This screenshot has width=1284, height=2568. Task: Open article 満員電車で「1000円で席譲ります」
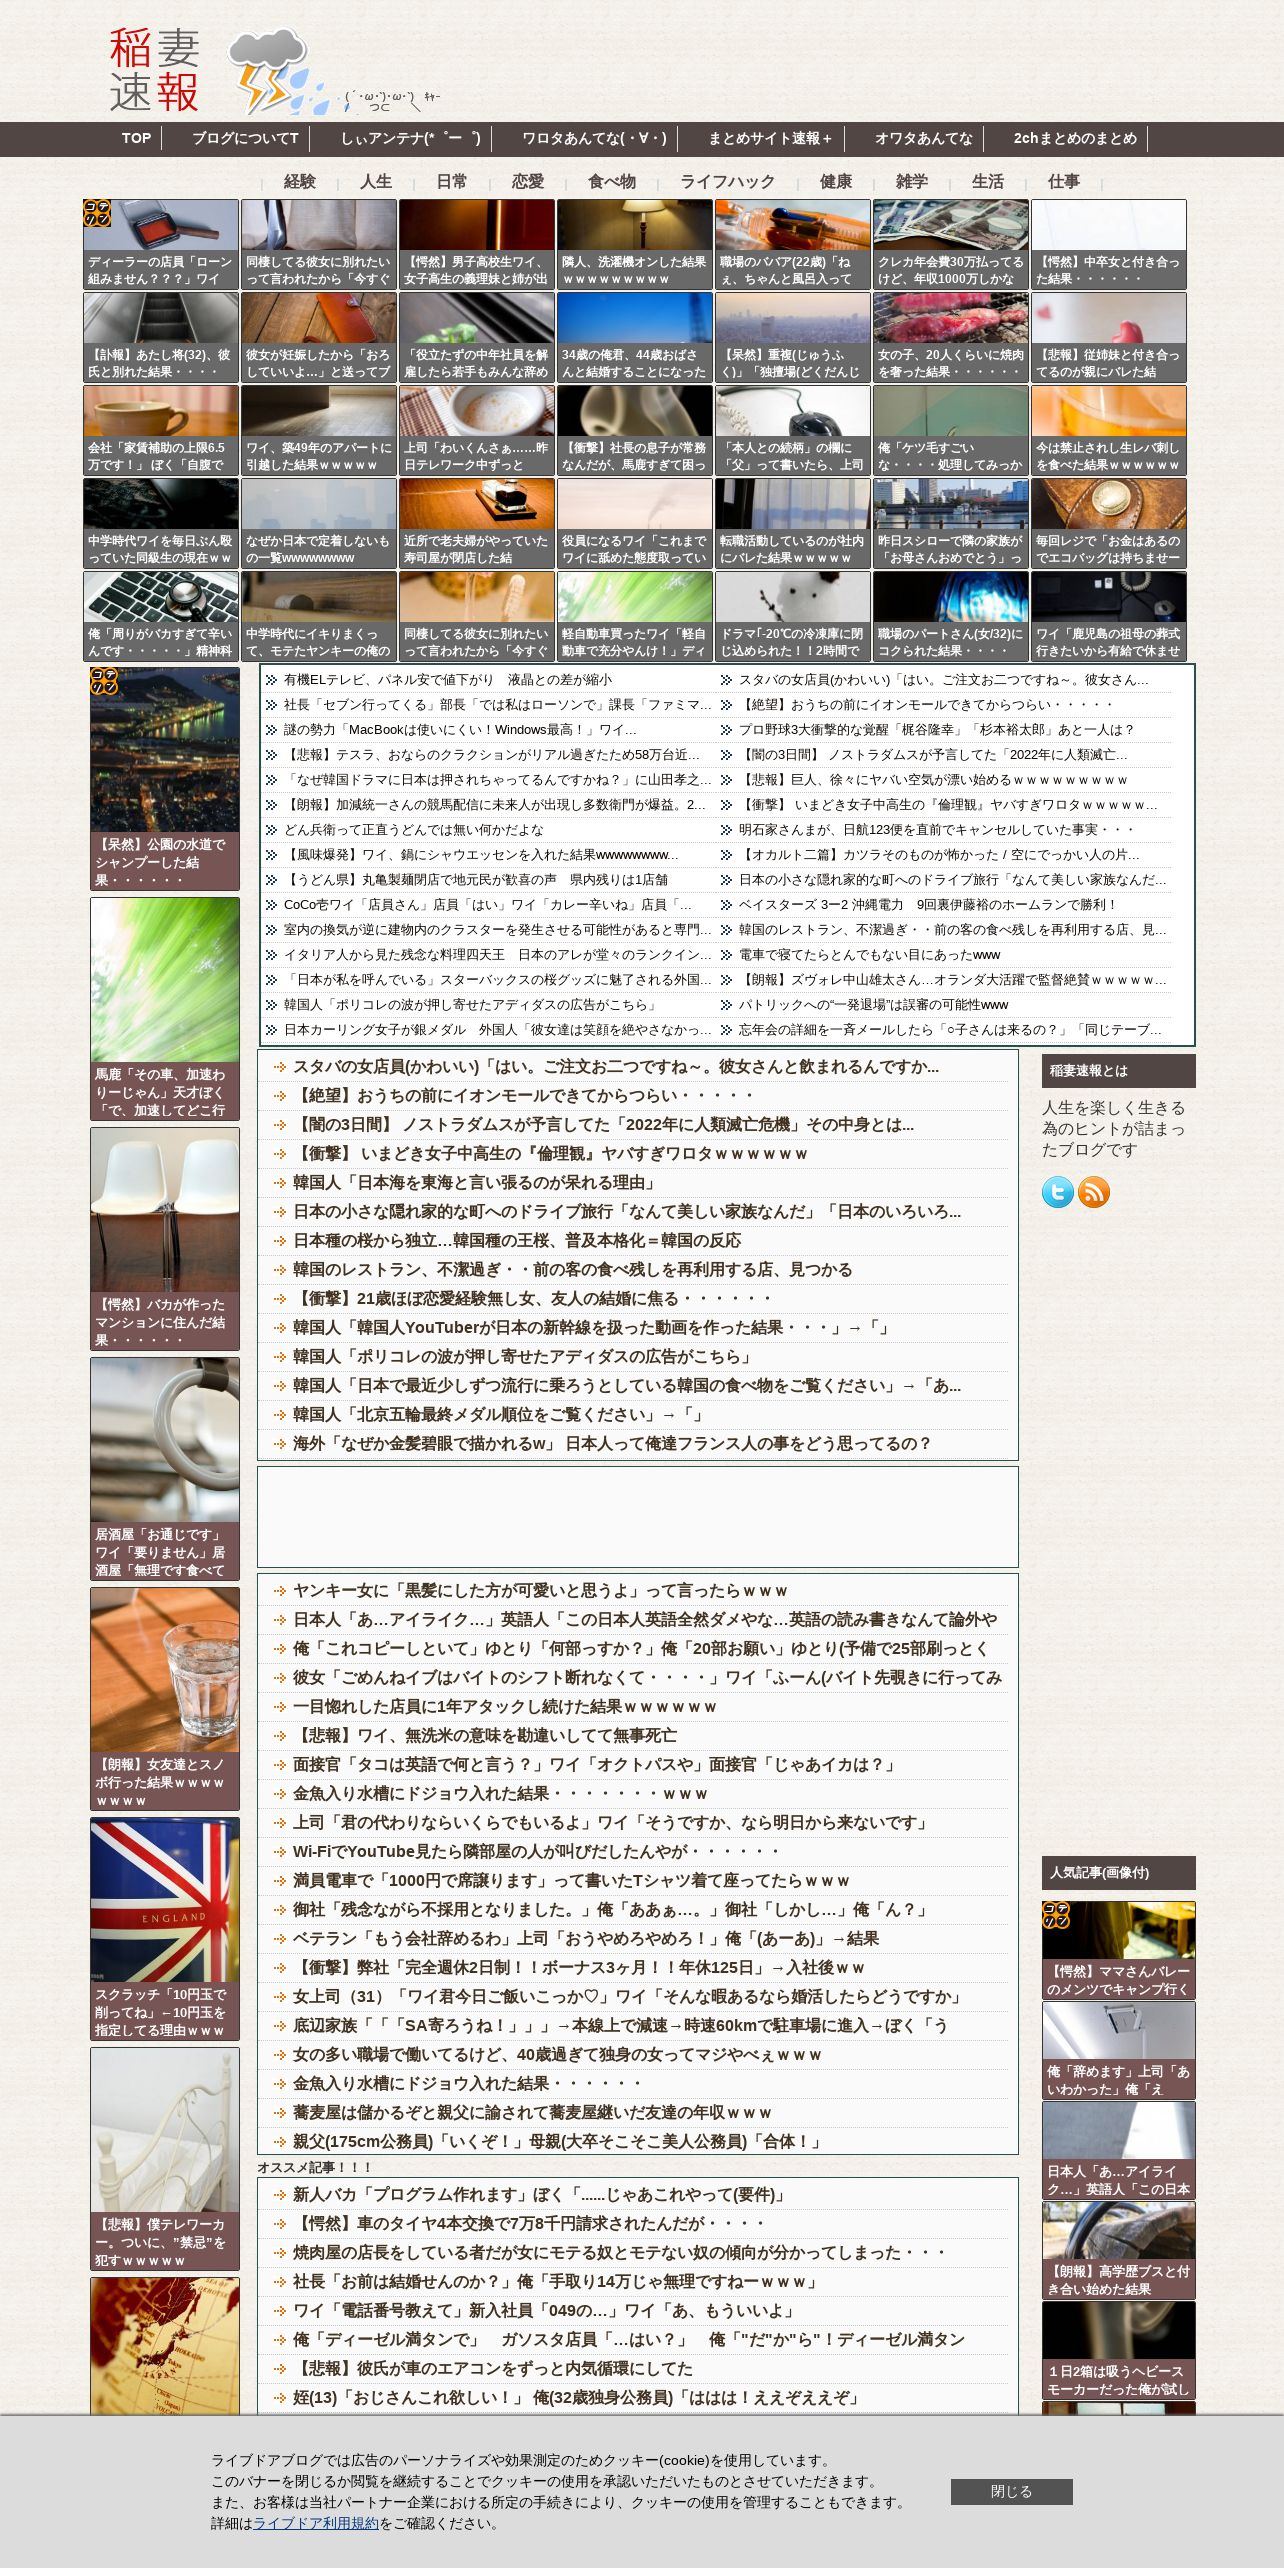pos(571,1880)
